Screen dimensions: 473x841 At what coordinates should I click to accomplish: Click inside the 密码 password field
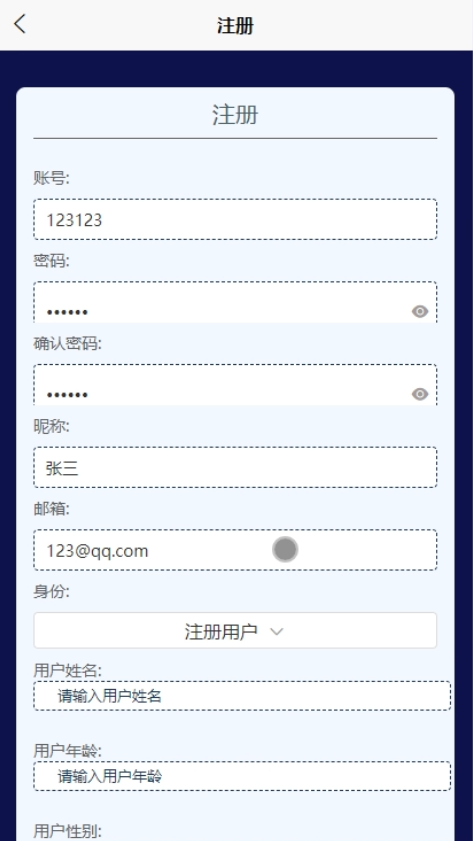pos(235,302)
